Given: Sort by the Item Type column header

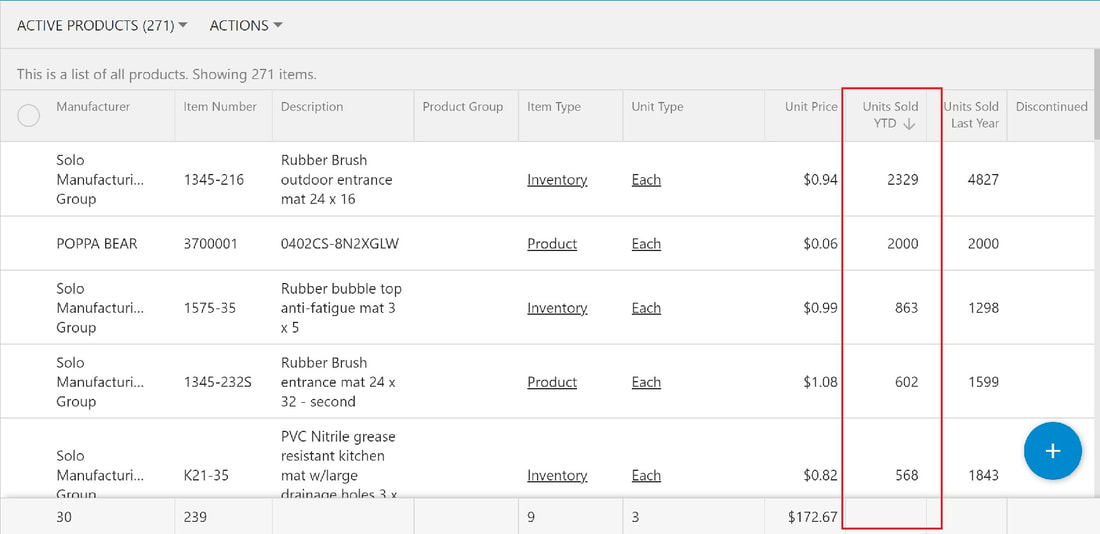Looking at the screenshot, I should [554, 107].
